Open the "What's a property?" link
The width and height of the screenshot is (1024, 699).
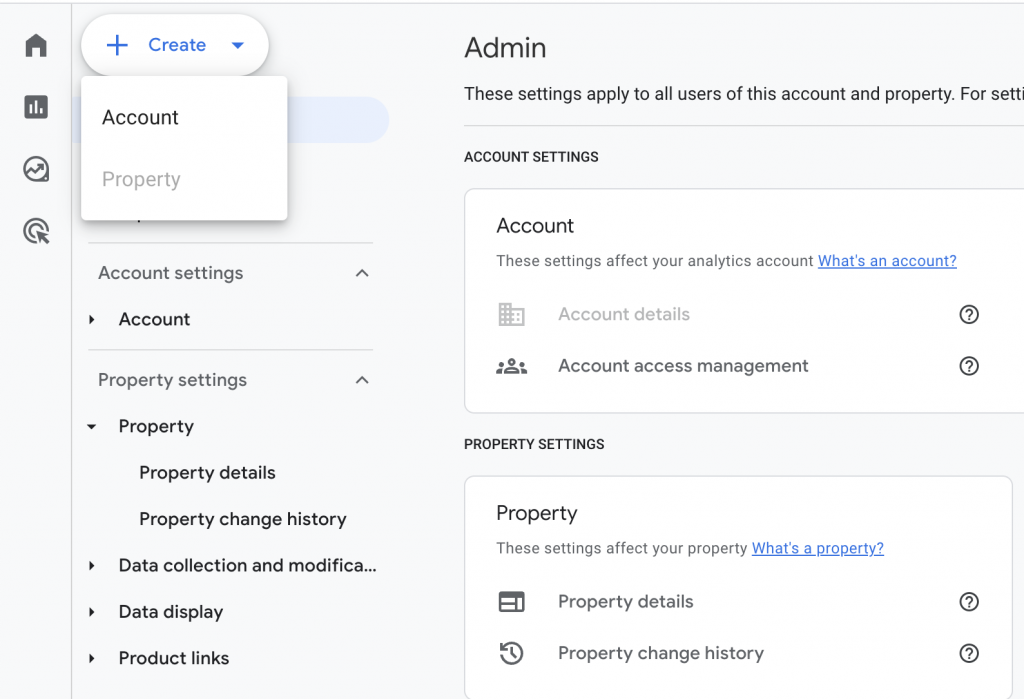[818, 549]
